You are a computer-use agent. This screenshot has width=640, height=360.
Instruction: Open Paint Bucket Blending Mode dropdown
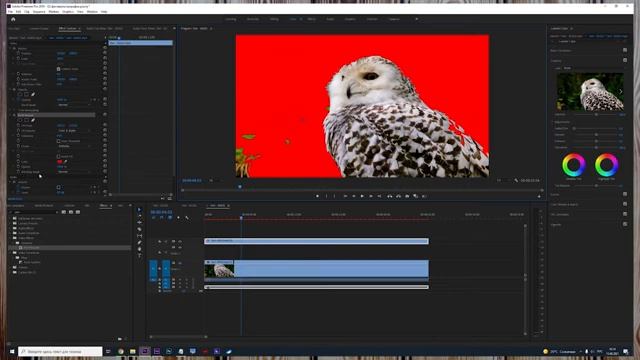pos(73,172)
